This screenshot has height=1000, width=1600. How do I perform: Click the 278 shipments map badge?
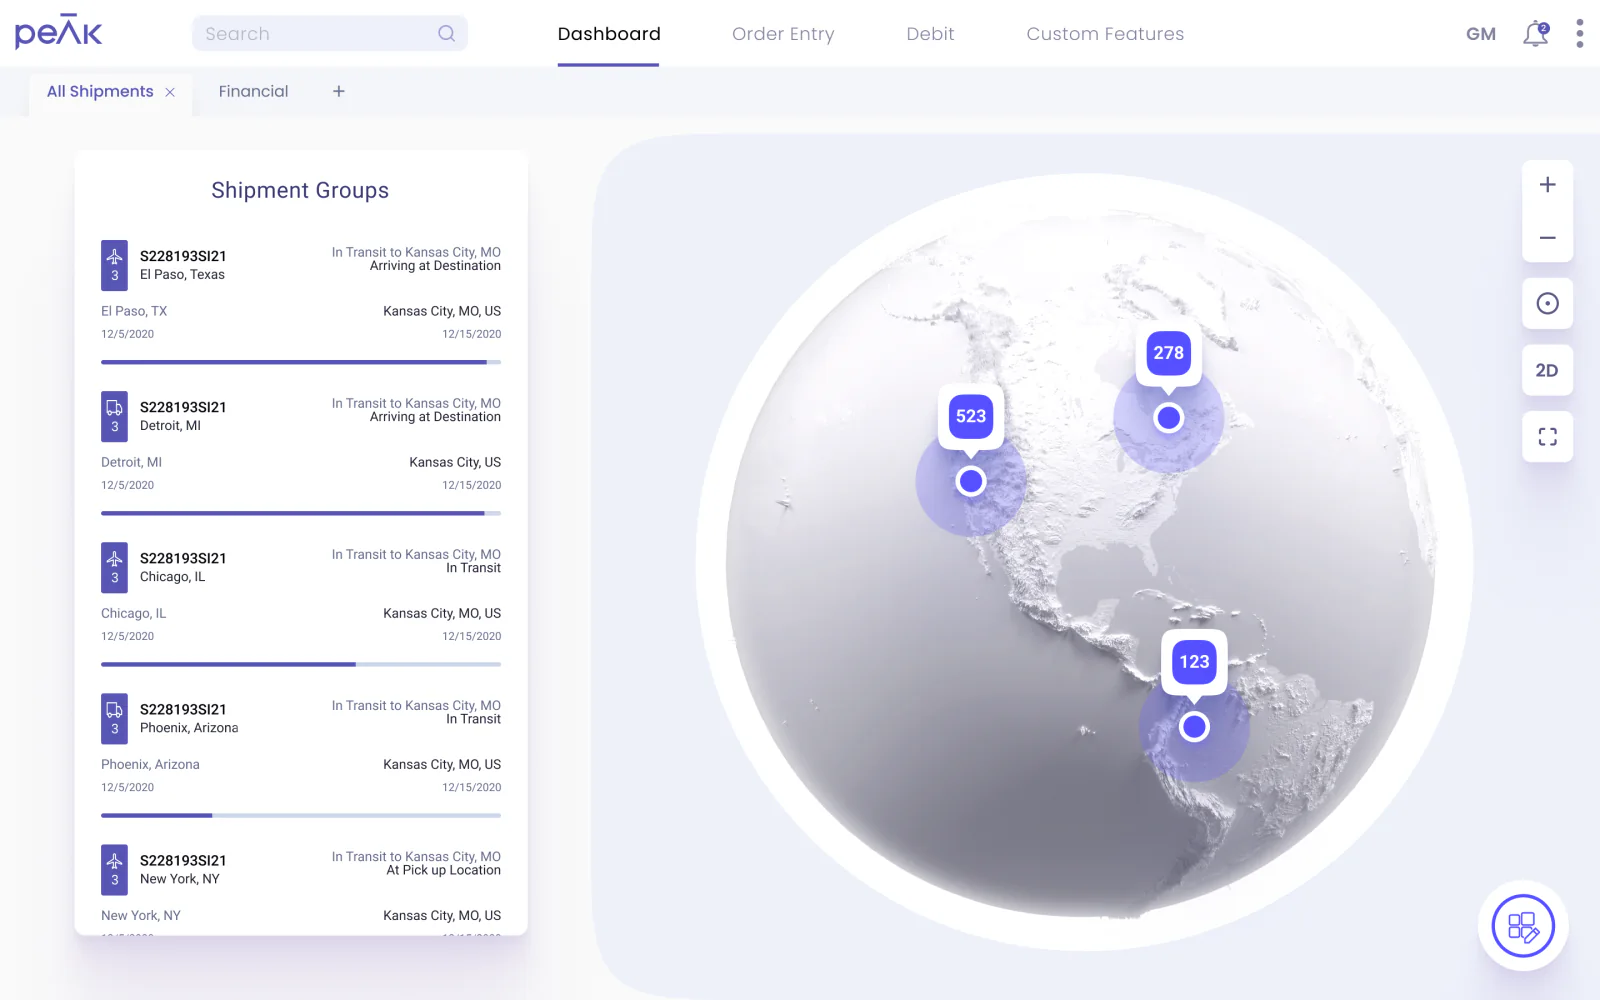1168,352
